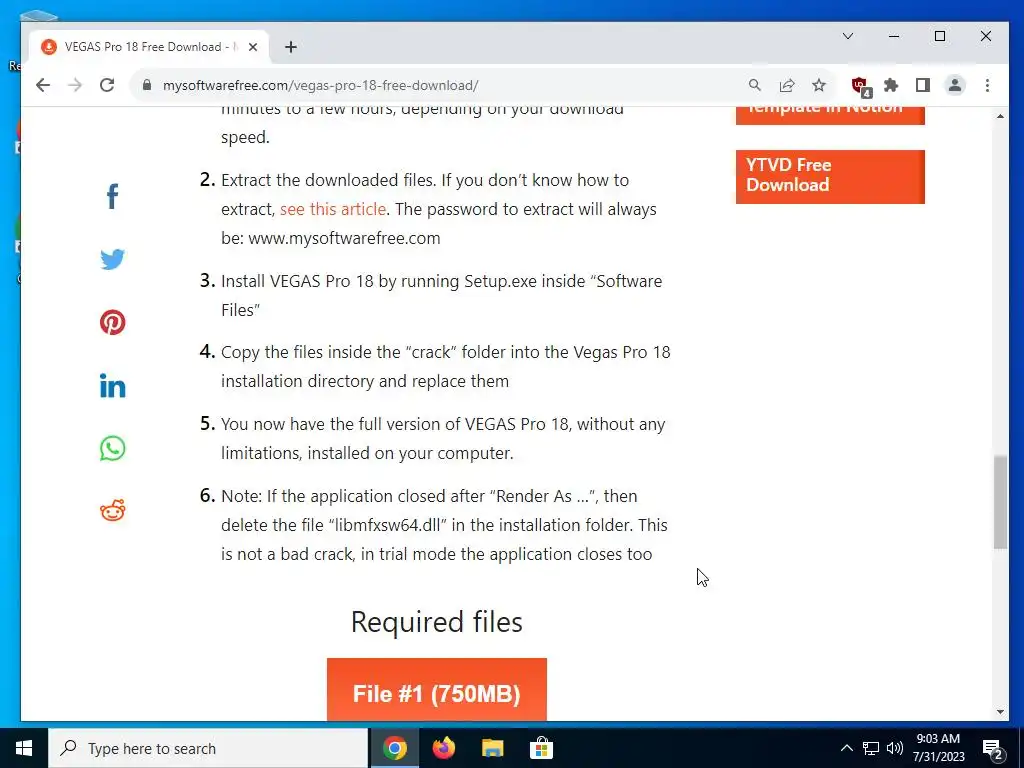The height and width of the screenshot is (768, 1024).
Task: Open the Extensions puzzle icon
Action: click(891, 85)
